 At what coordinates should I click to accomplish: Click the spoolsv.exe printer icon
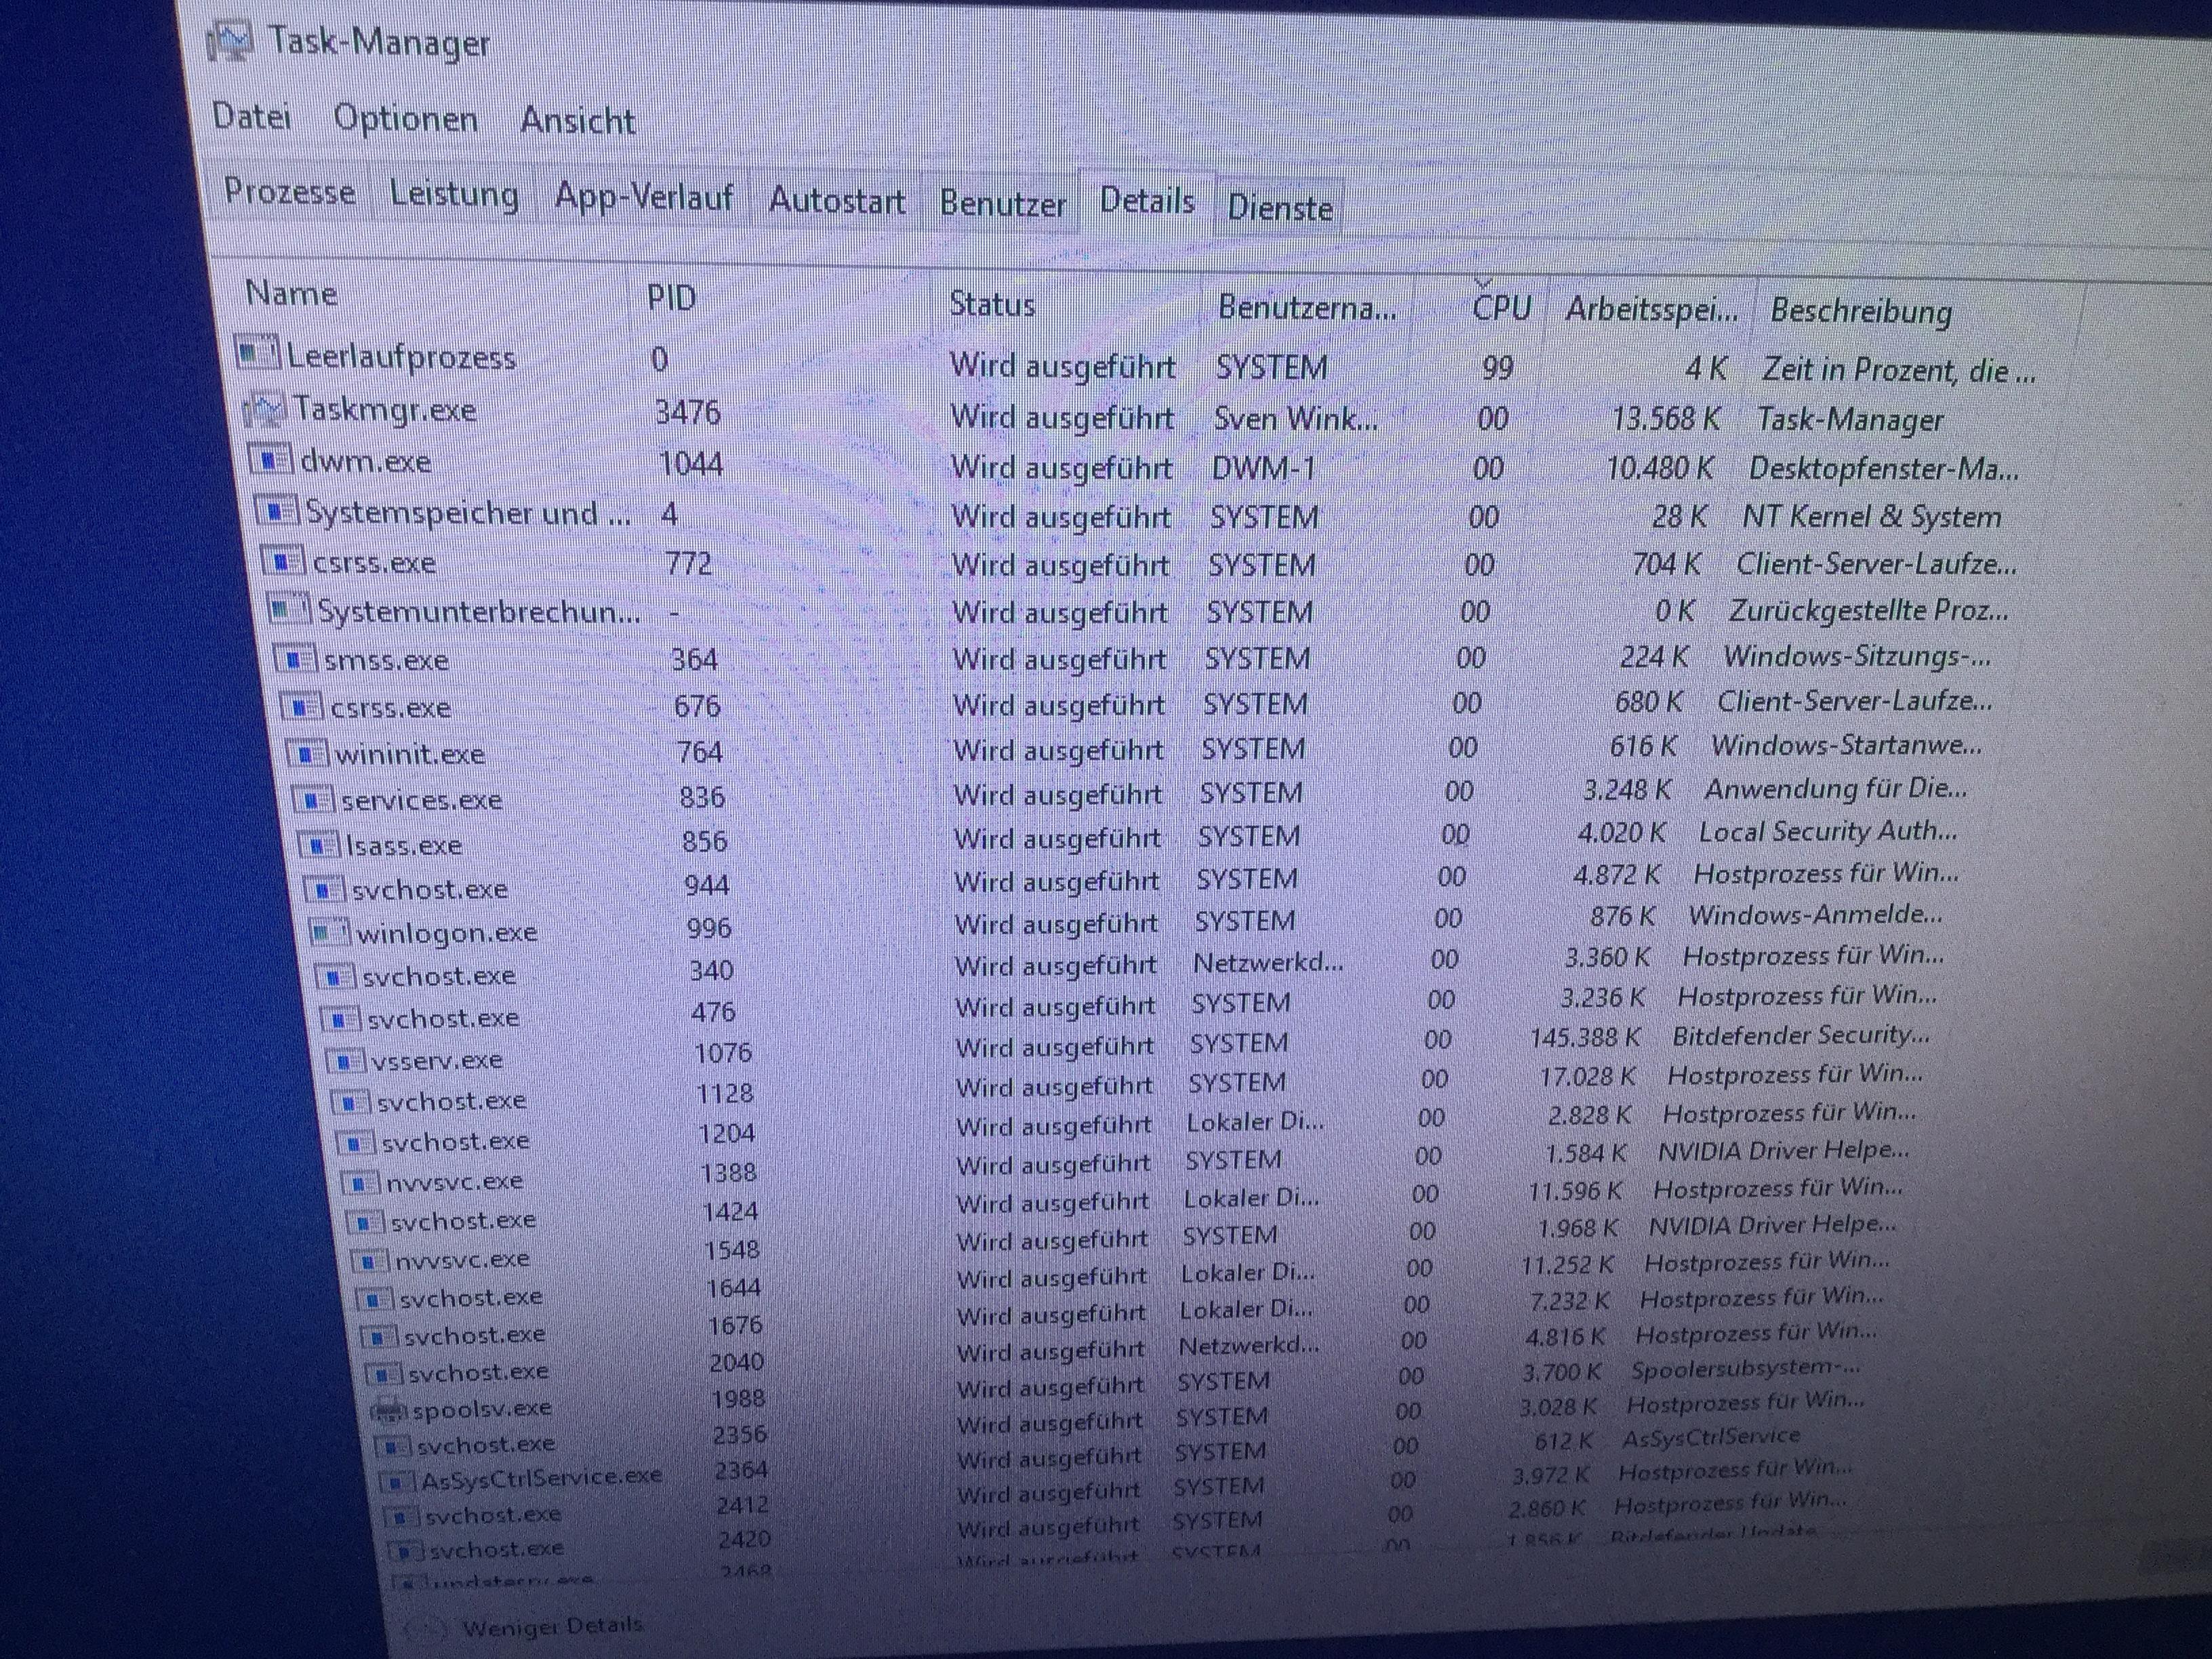coord(389,1410)
